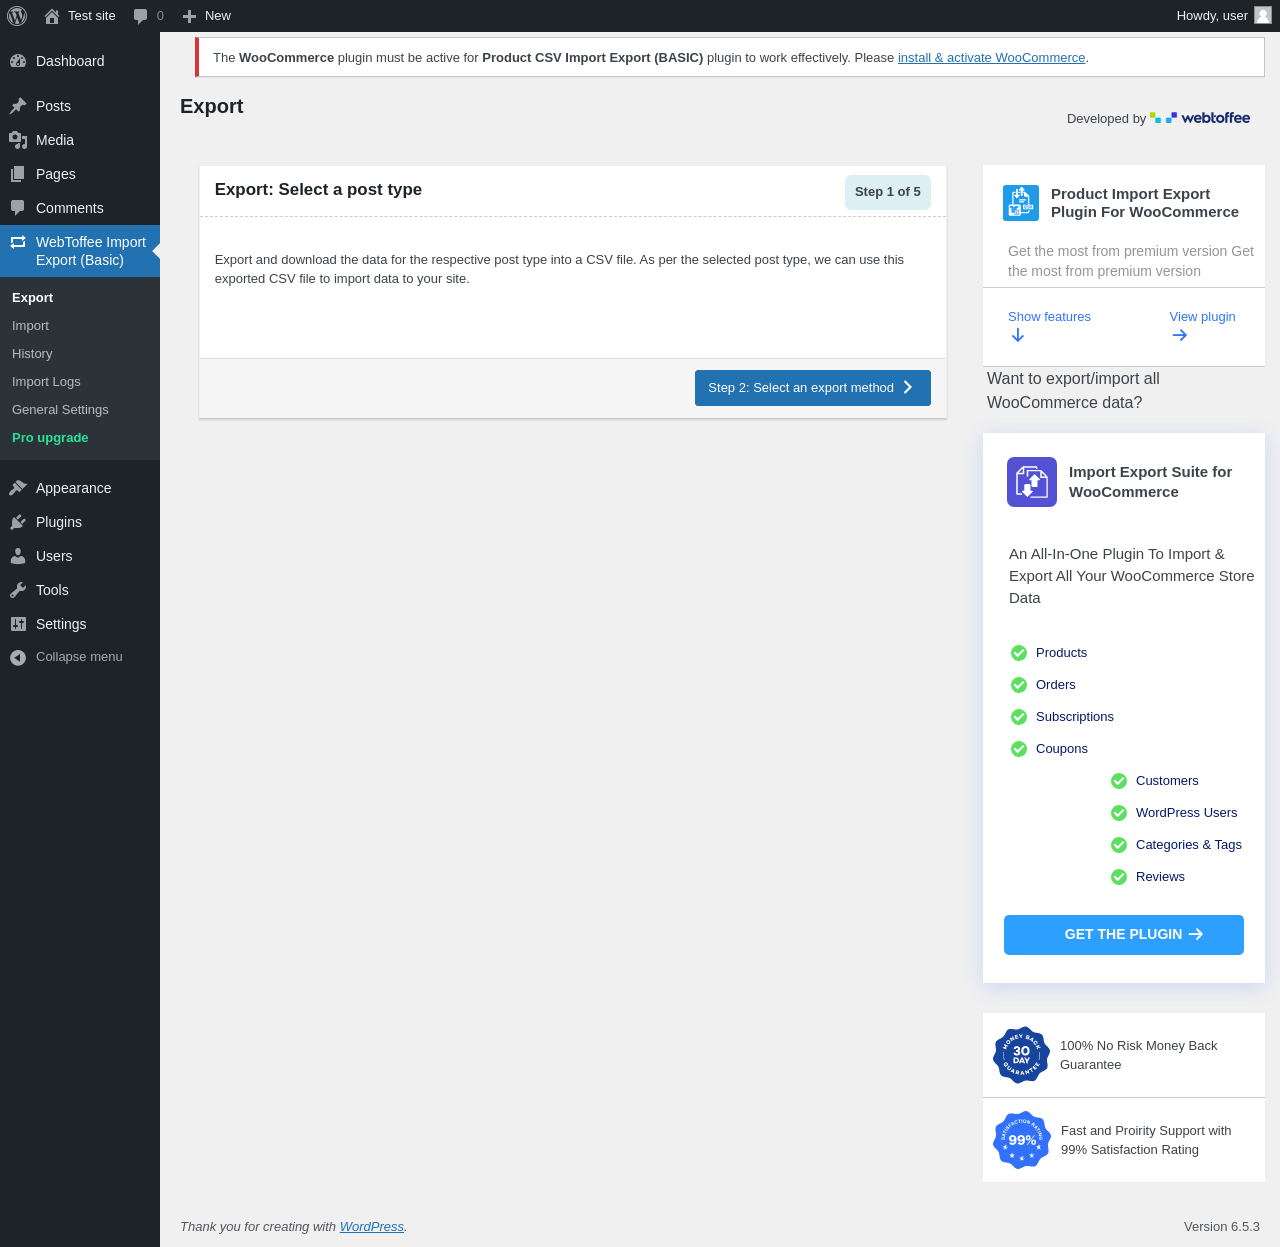Click the green checkmark beside Products
This screenshot has width=1280, height=1247.
point(1019,653)
